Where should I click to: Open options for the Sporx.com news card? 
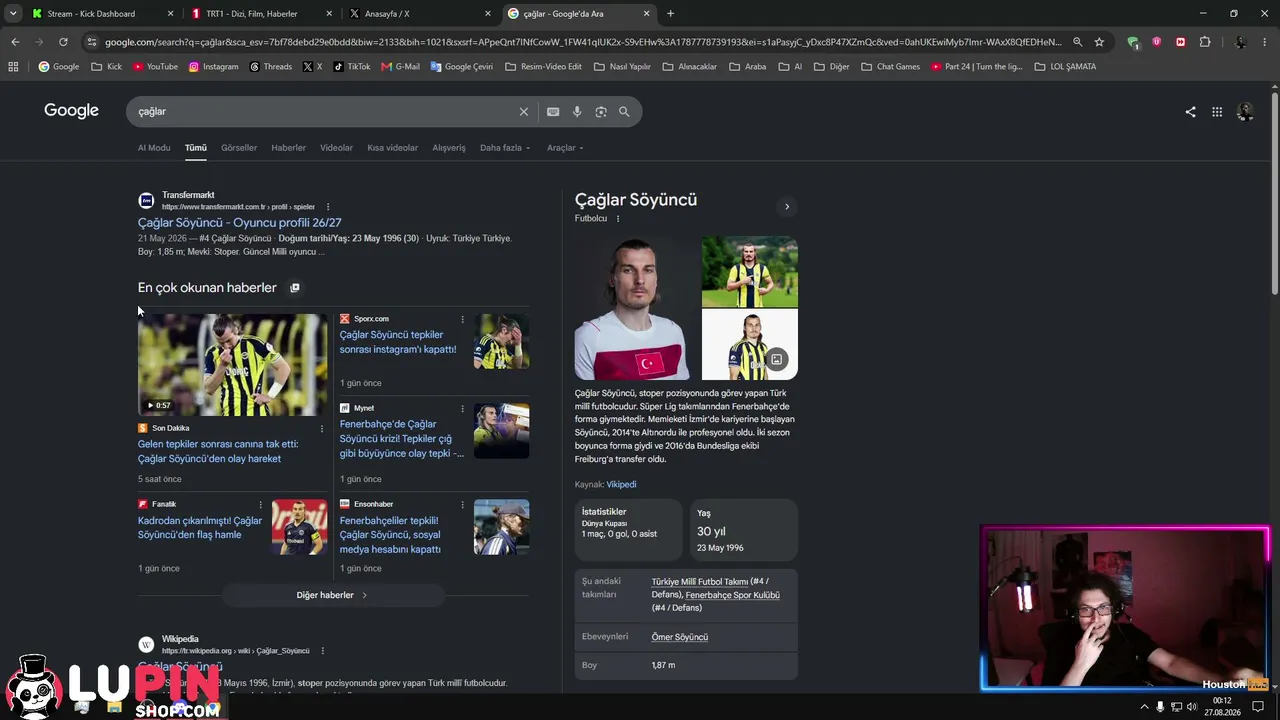462,319
